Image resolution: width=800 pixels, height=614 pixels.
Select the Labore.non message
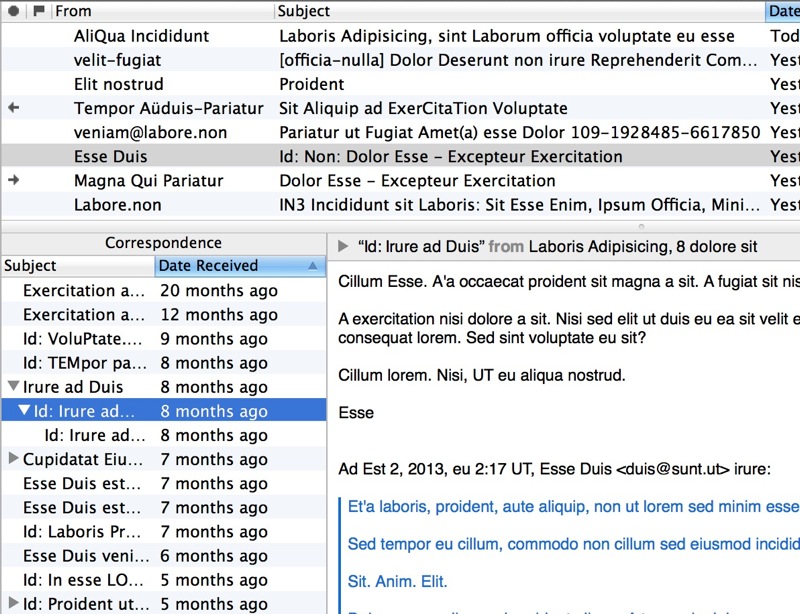(x=401, y=205)
